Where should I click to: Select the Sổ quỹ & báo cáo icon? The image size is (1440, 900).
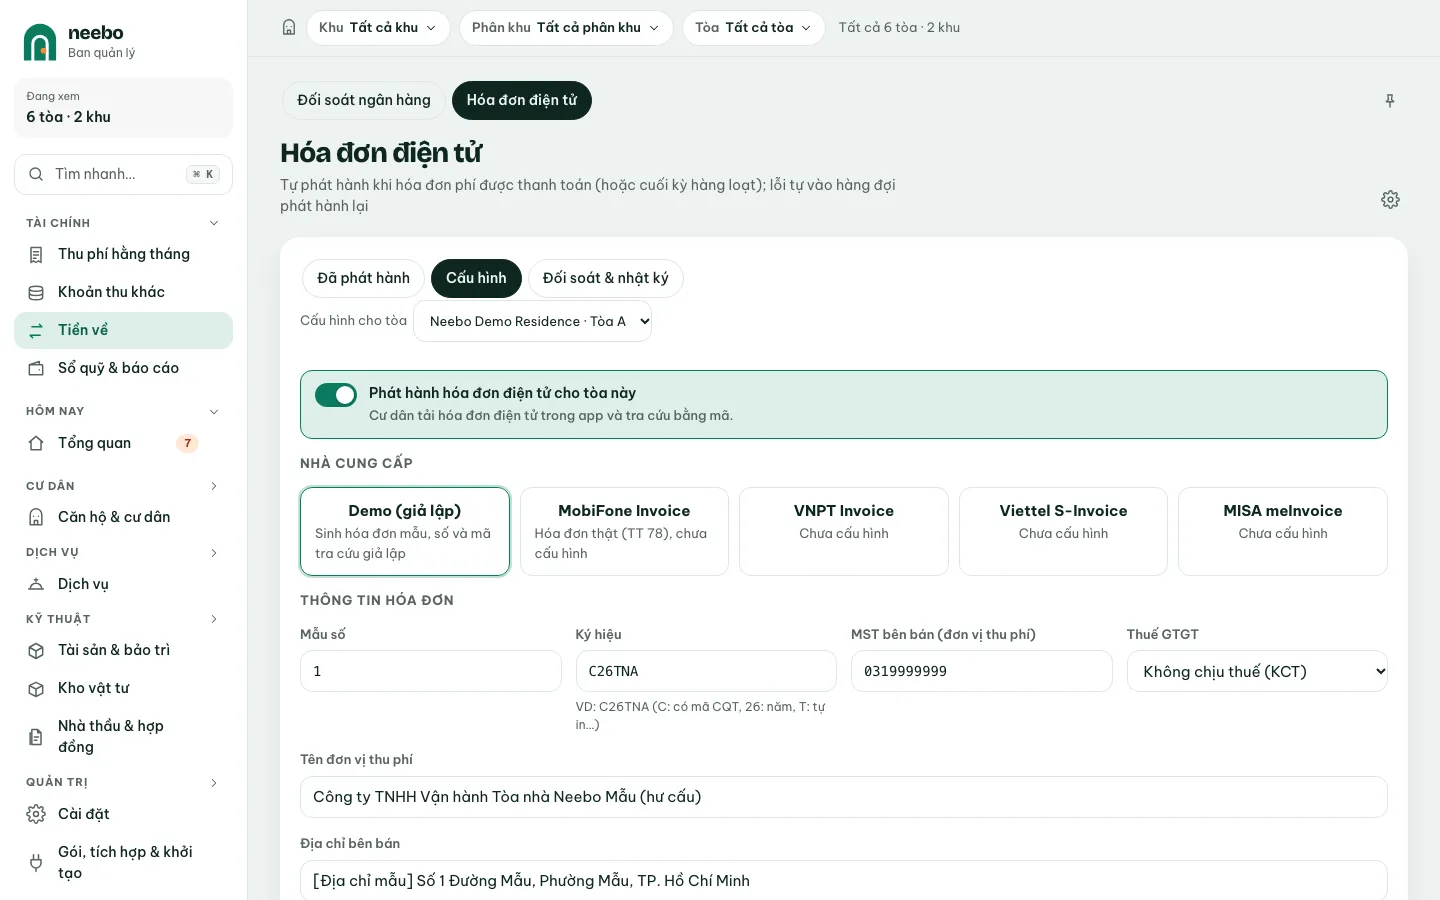pos(36,369)
